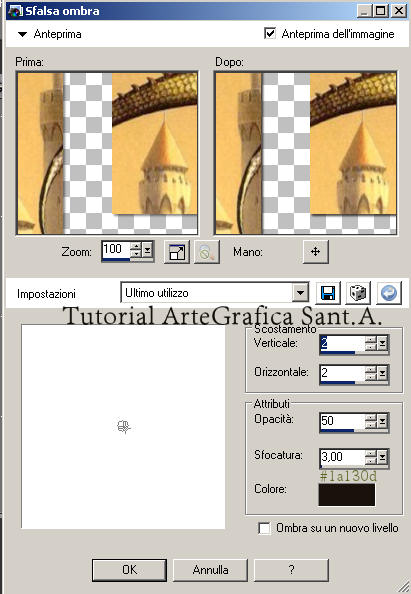The image size is (411, 594).
Task: Click the save preset floppy disk icon
Action: [328, 293]
